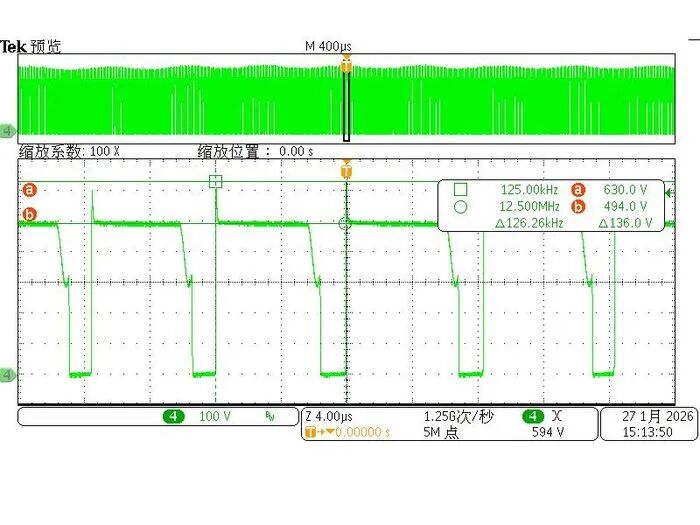Click the Δ136.0 V delta readout
700x525 pixels.
[625, 223]
